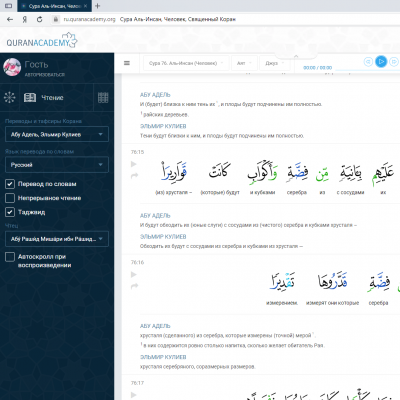
Task: Share ayah 76:15 with arrow icon
Action: (134, 176)
